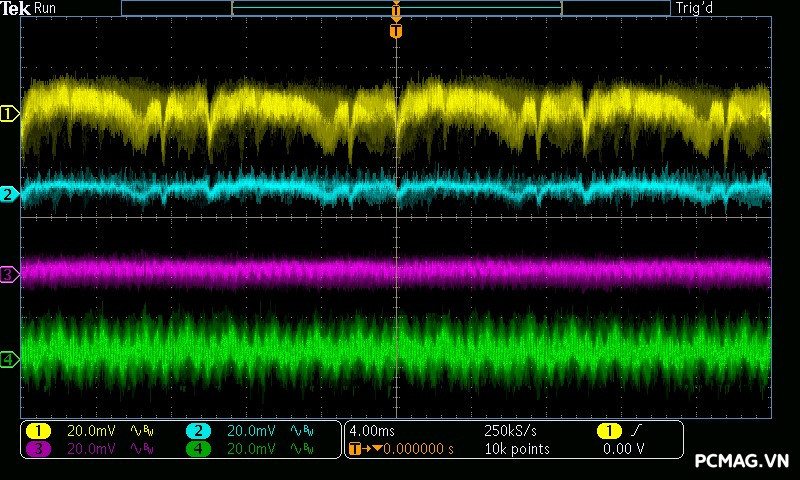
Task: Click the channel 3 magenta ground marker
Action: pos(9,273)
